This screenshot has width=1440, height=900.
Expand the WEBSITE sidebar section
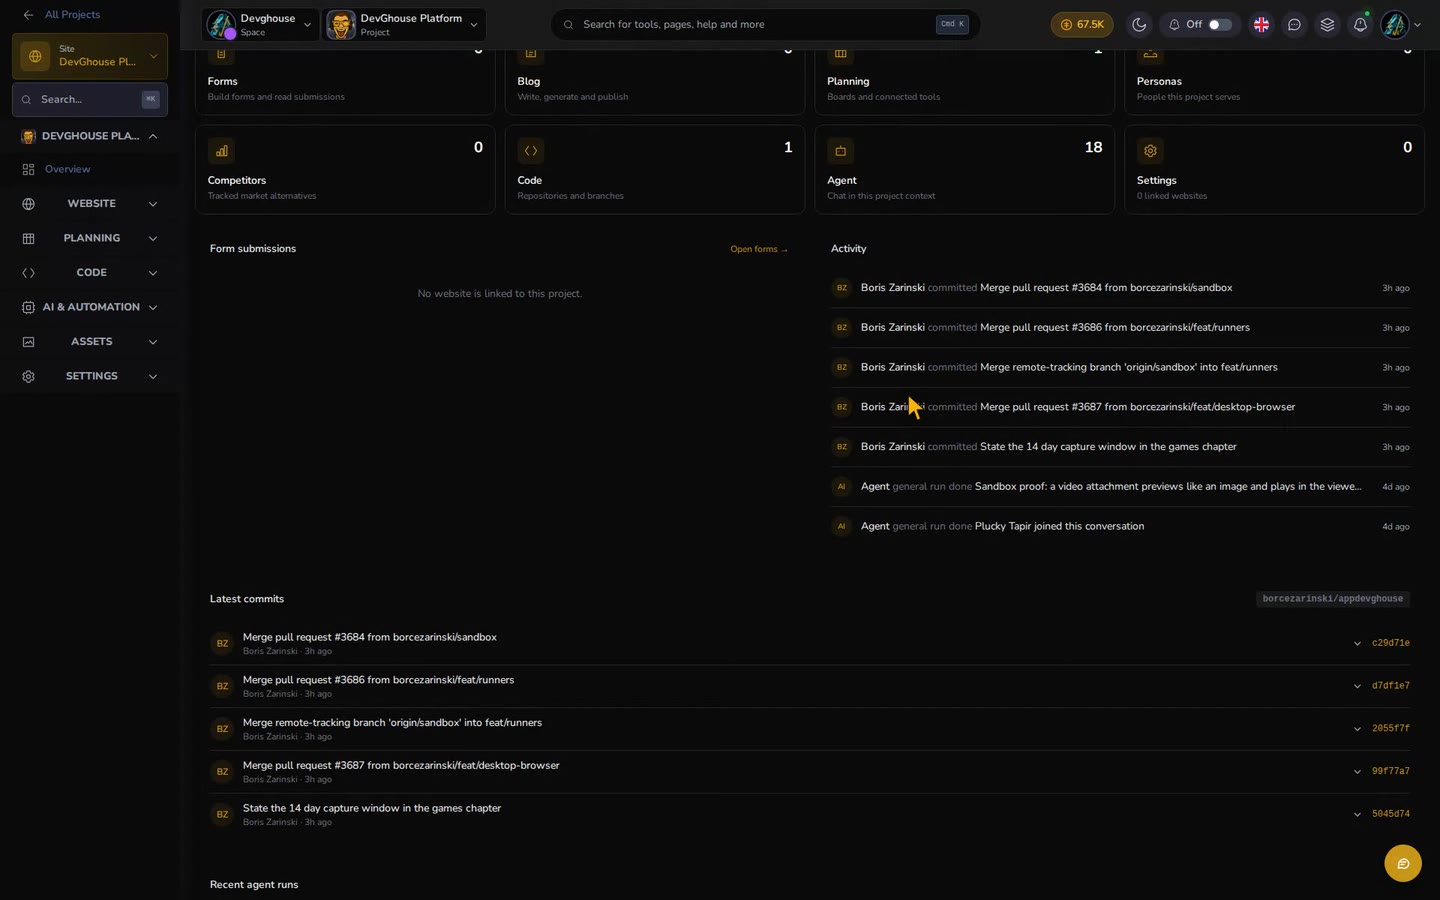tap(90, 204)
